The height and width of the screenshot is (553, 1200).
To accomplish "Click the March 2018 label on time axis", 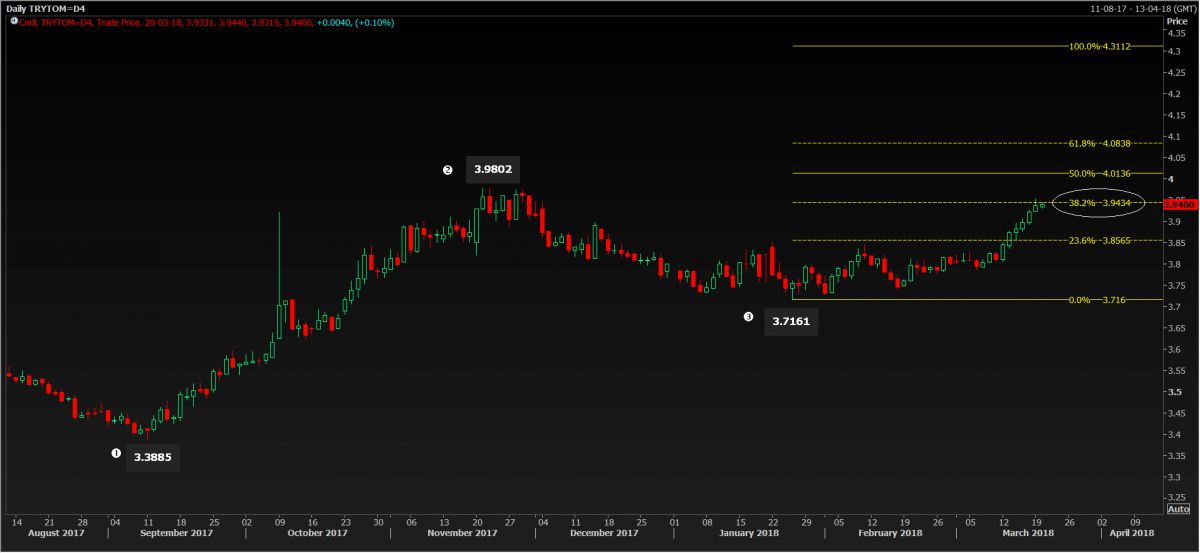I will tap(1027, 533).
